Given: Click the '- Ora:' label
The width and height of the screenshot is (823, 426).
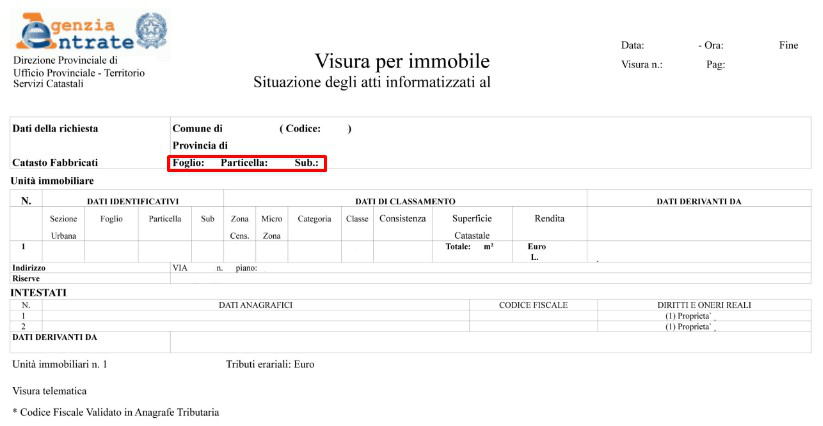Looking at the screenshot, I should (x=711, y=45).
